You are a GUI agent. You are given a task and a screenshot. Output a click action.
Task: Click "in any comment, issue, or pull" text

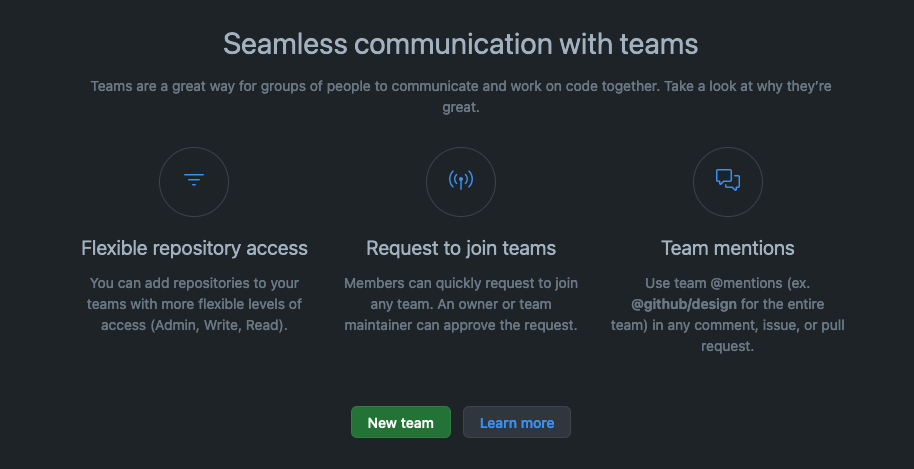756,325
